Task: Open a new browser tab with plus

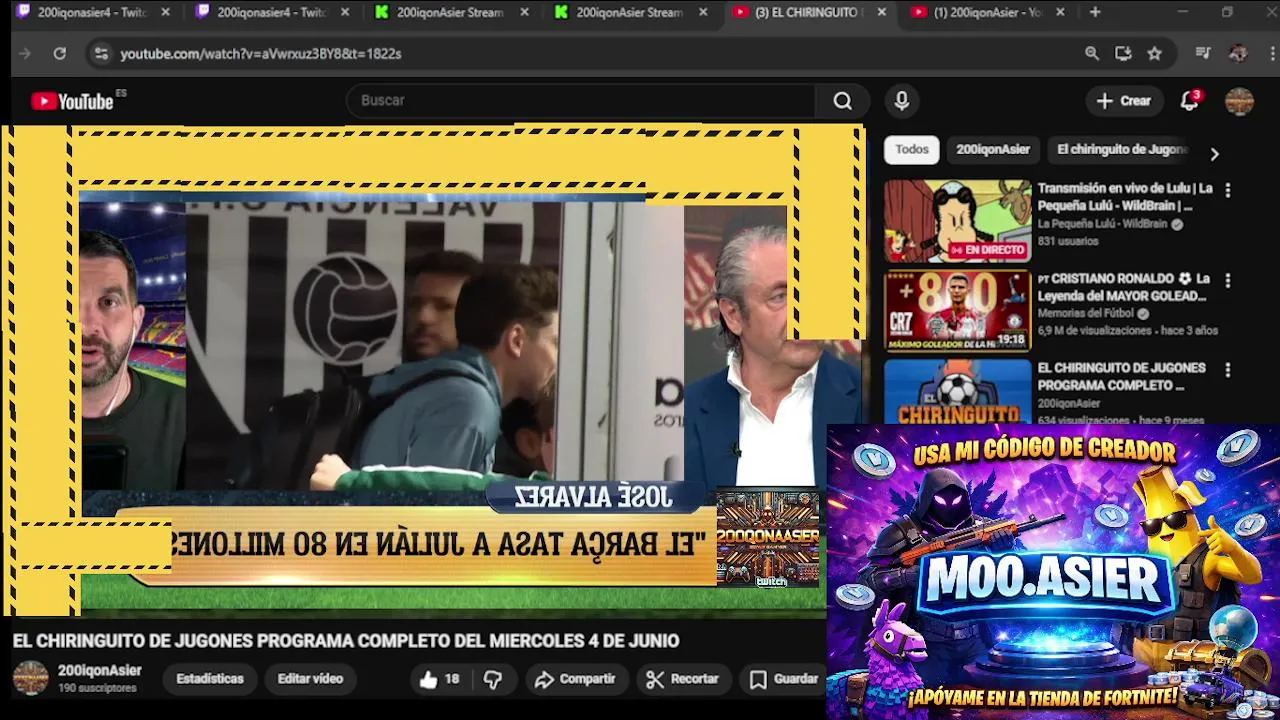Action: [x=1095, y=12]
